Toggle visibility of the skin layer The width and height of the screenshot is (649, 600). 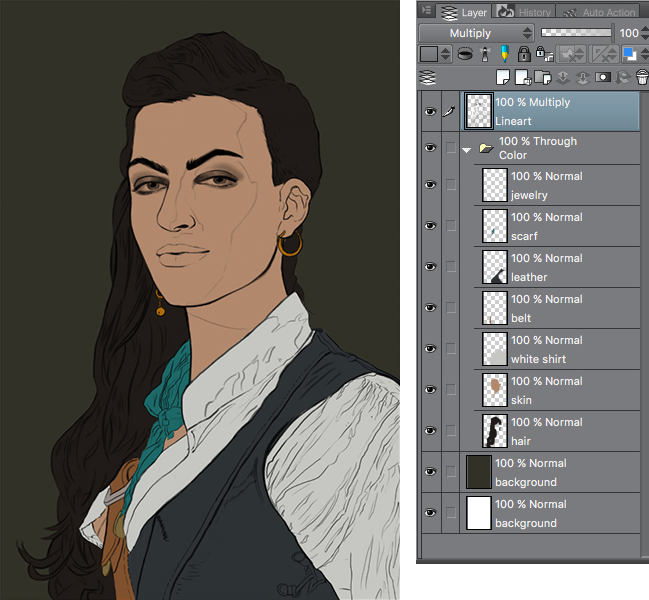(x=430, y=390)
